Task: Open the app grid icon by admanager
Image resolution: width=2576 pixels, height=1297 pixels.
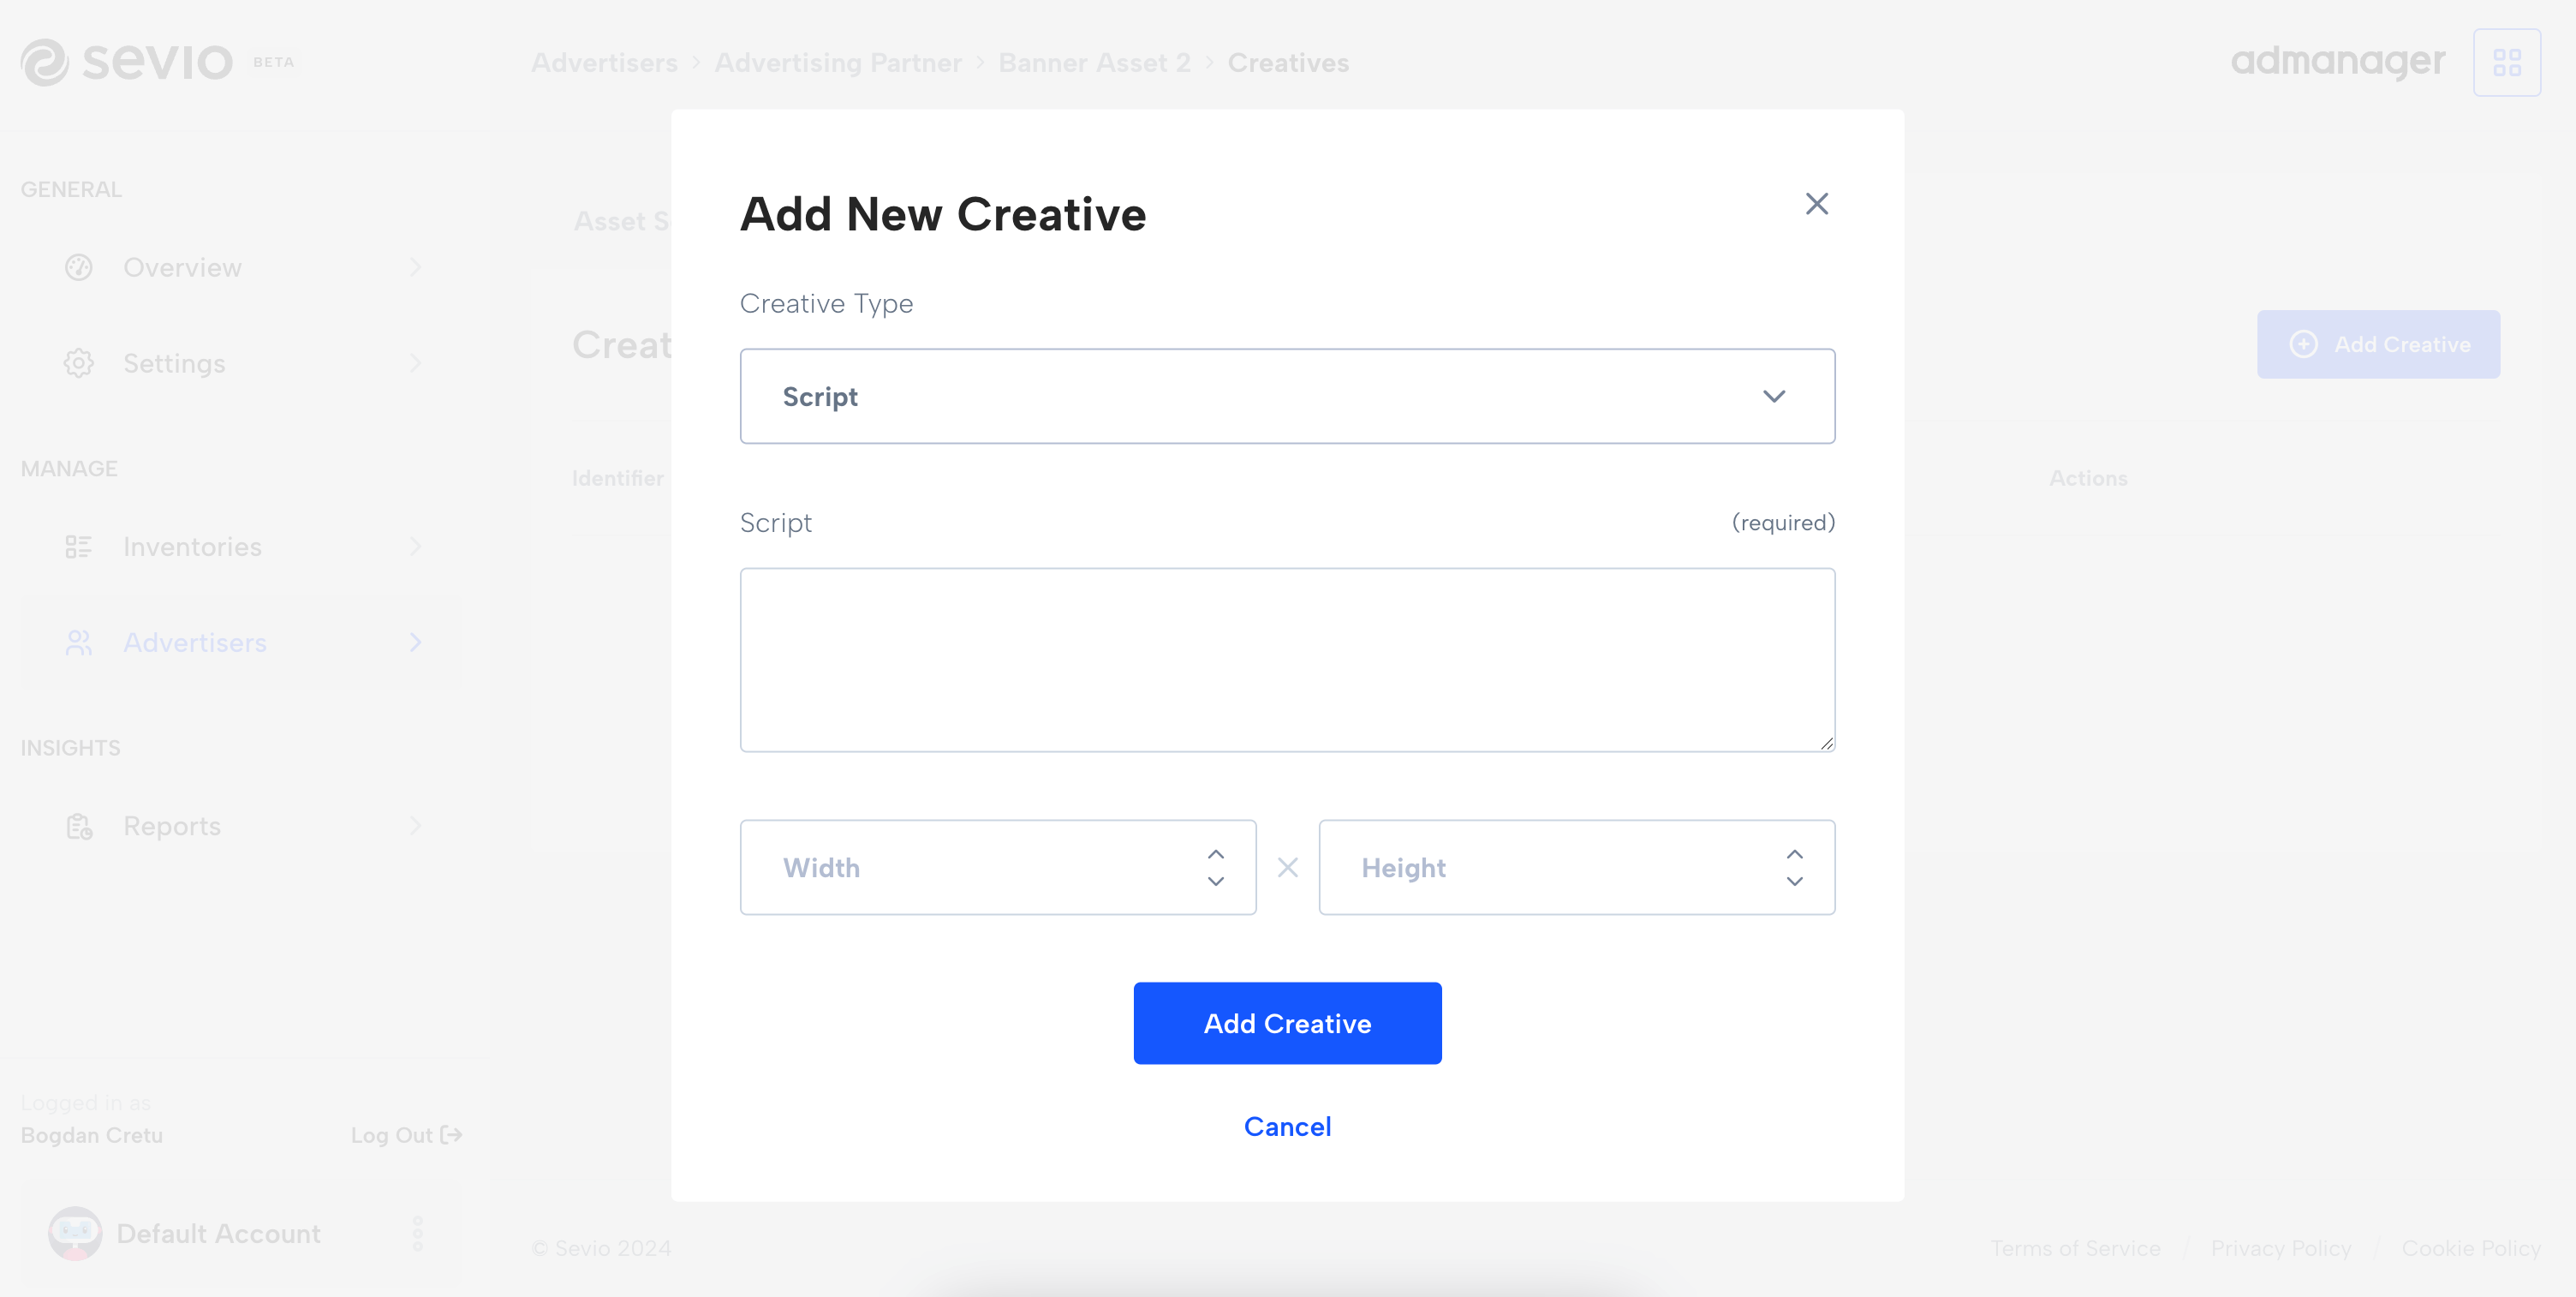Action: point(2506,62)
